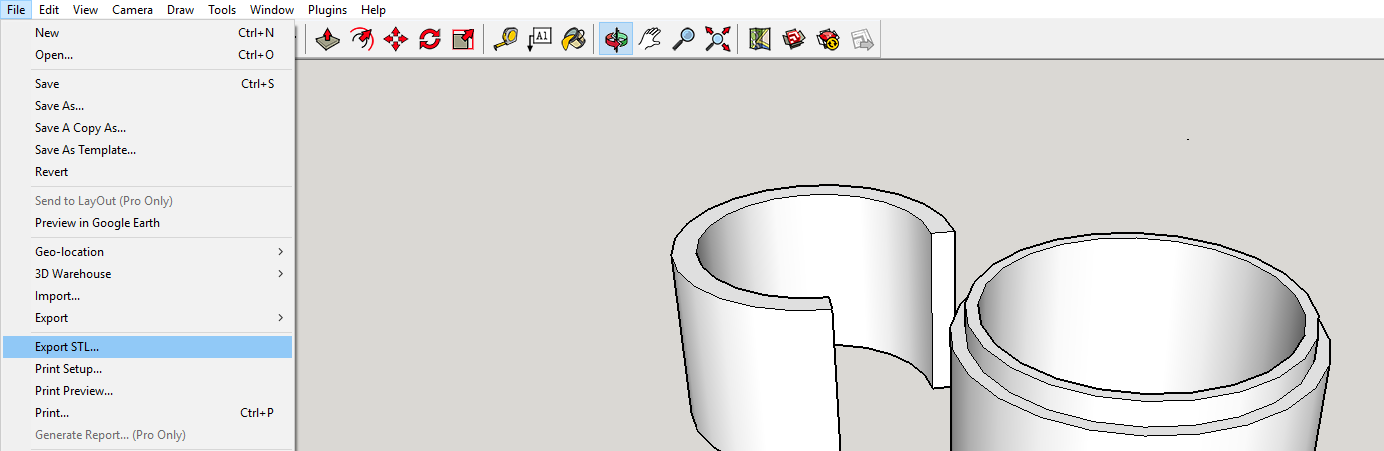The height and width of the screenshot is (451, 1384).
Task: Open the File menu
Action: click(x=16, y=9)
